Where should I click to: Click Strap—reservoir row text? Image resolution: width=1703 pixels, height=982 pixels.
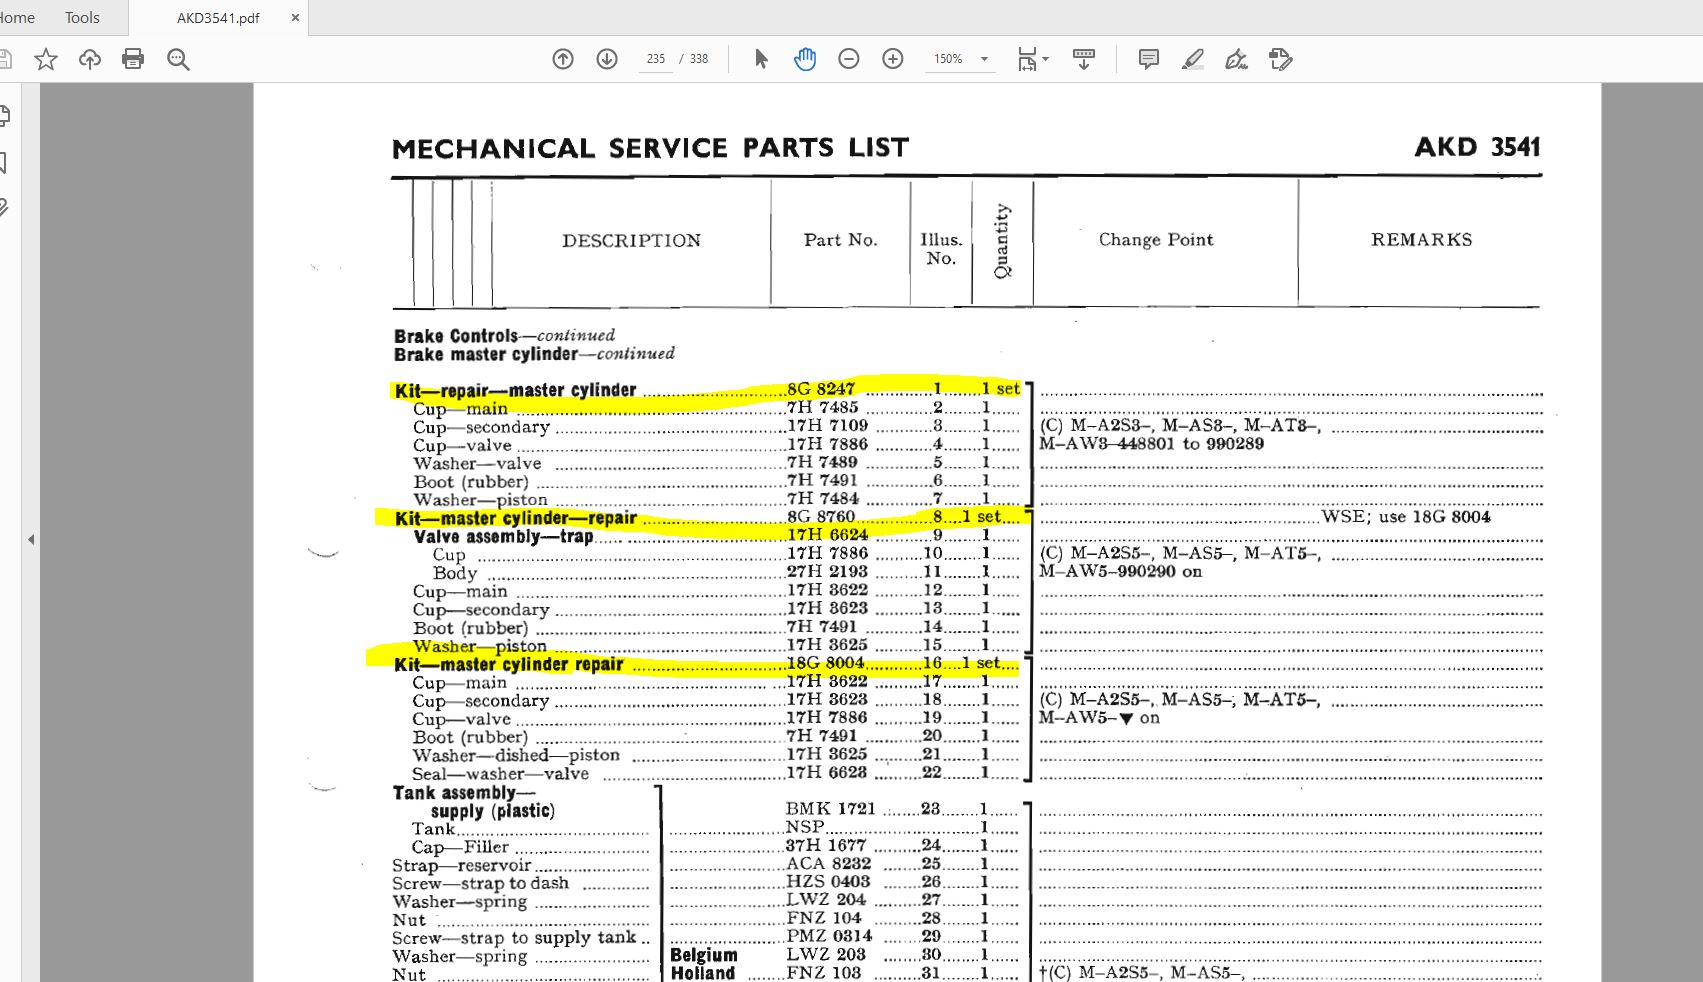point(461,865)
